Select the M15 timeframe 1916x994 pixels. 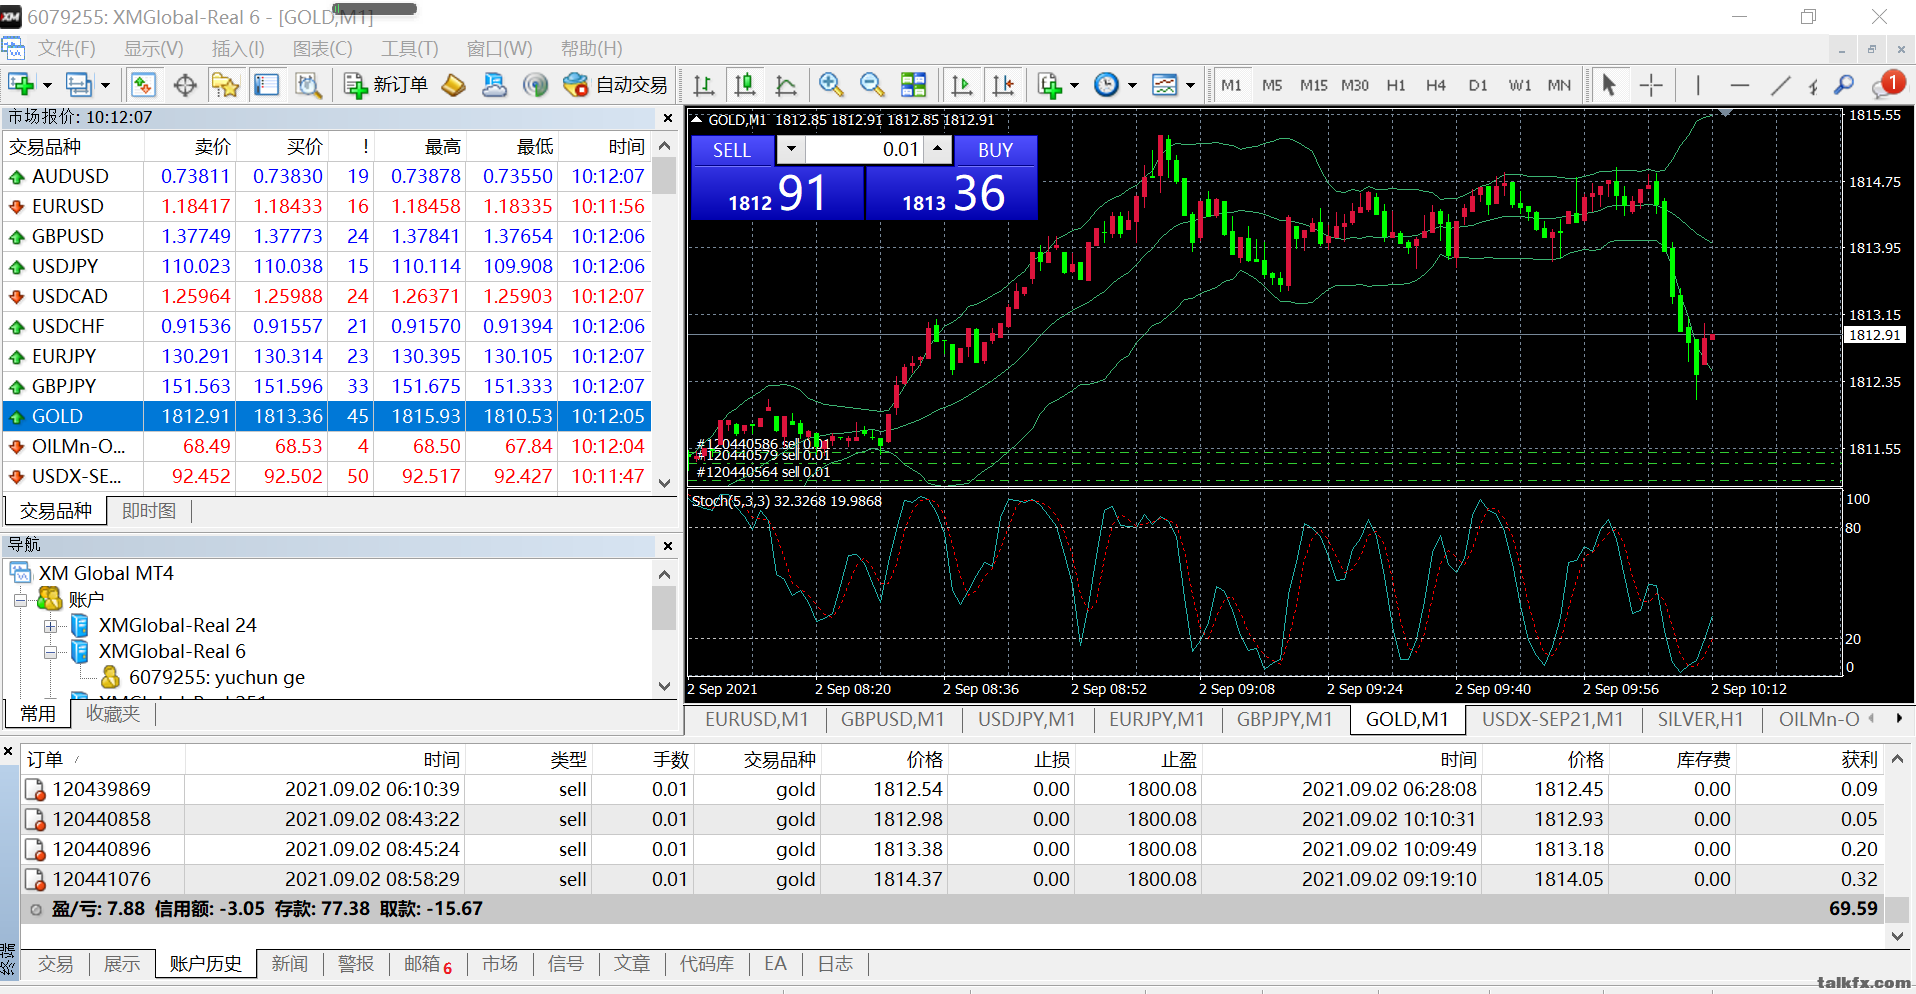tap(1314, 85)
